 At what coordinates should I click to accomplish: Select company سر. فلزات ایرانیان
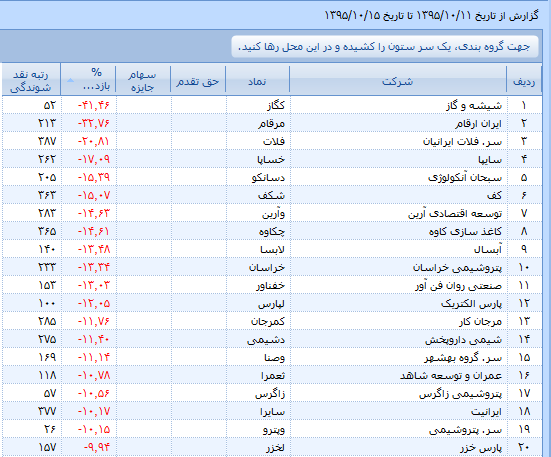coord(462,142)
